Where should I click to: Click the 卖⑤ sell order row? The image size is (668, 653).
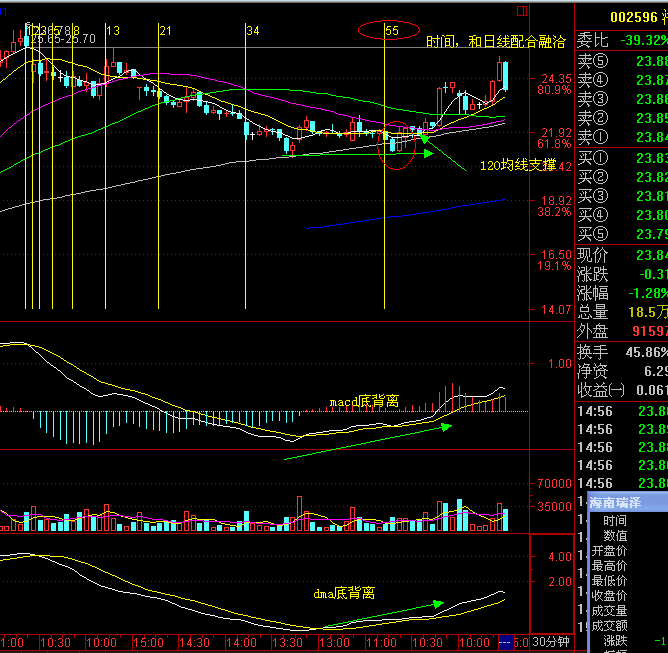click(x=622, y=61)
